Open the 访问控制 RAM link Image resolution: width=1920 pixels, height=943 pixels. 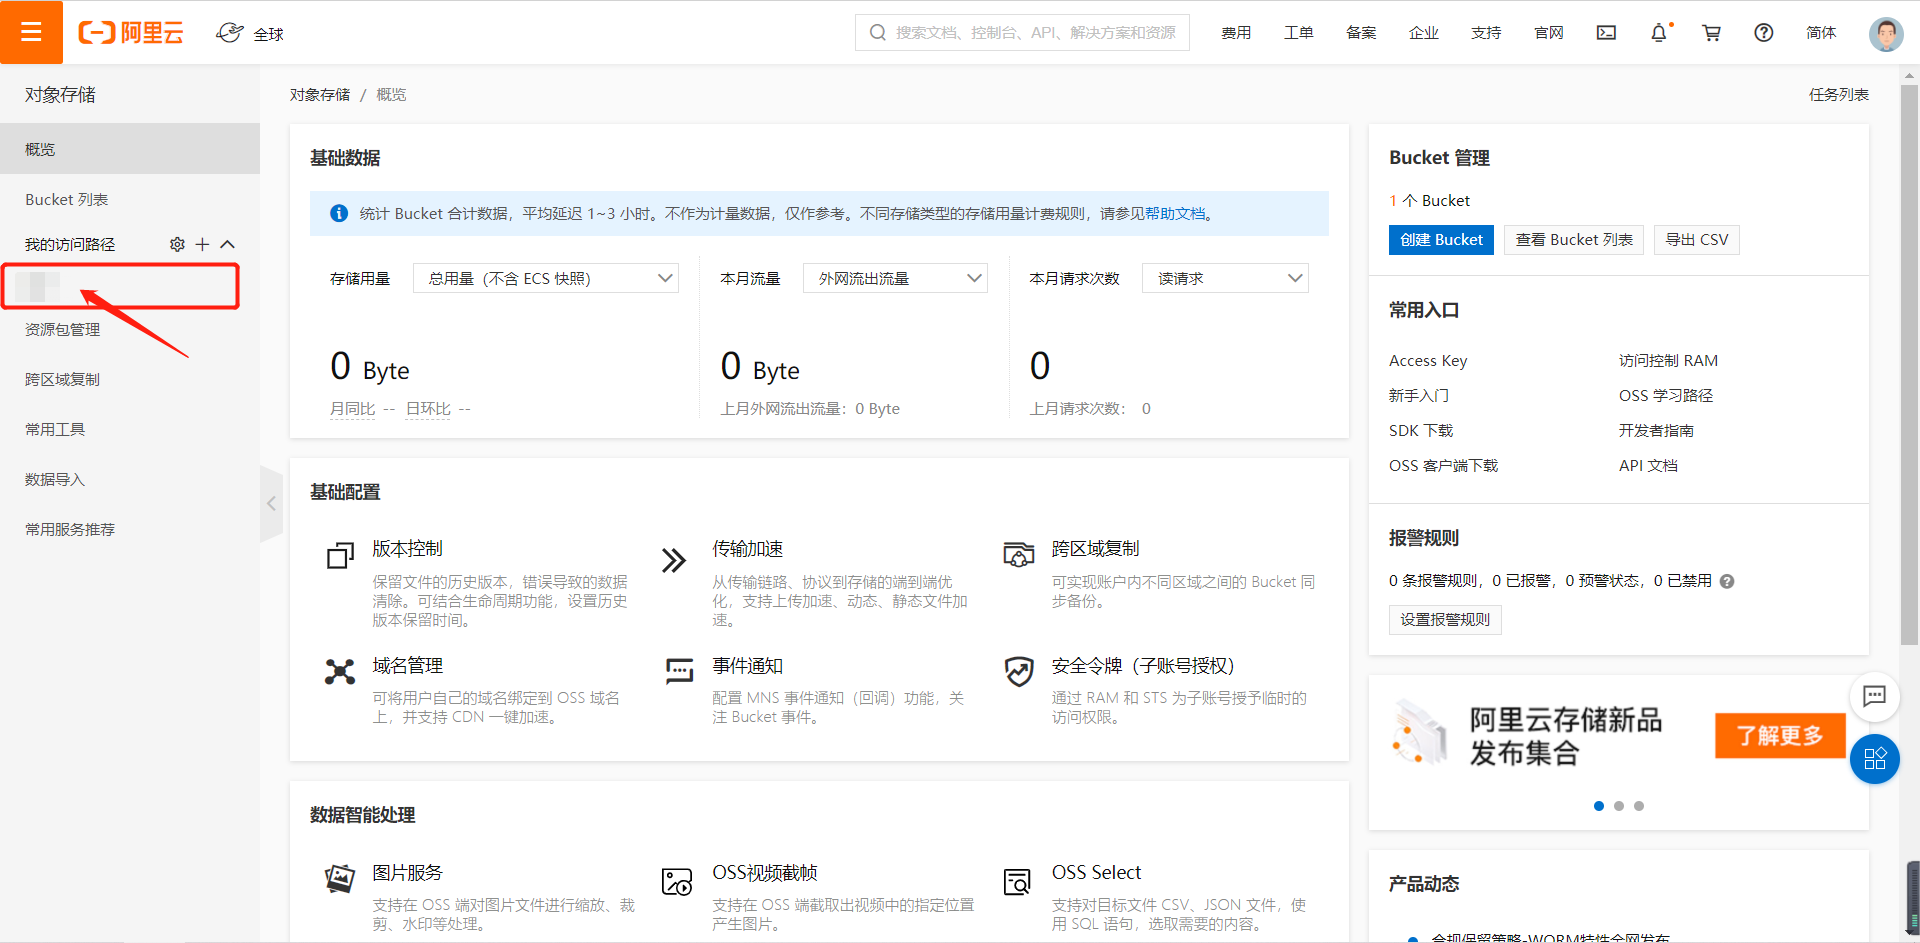pyautogui.click(x=1668, y=361)
